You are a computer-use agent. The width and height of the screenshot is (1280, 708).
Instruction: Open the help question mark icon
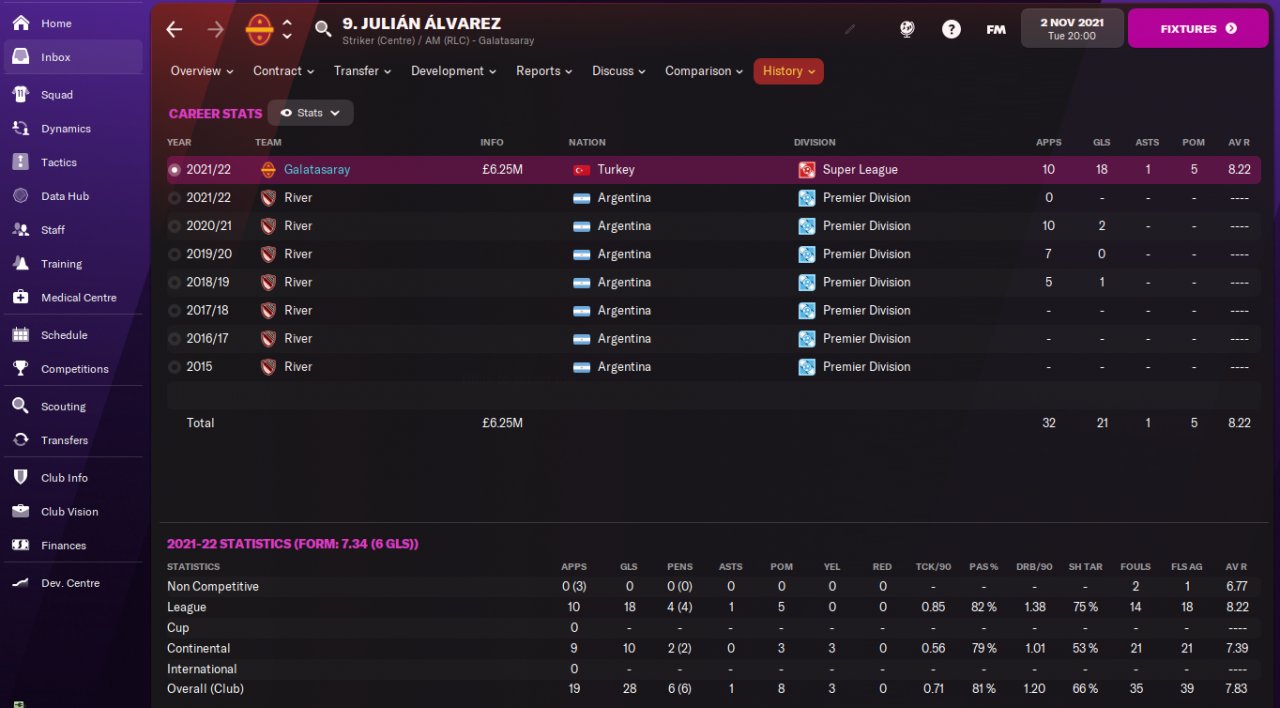(951, 29)
